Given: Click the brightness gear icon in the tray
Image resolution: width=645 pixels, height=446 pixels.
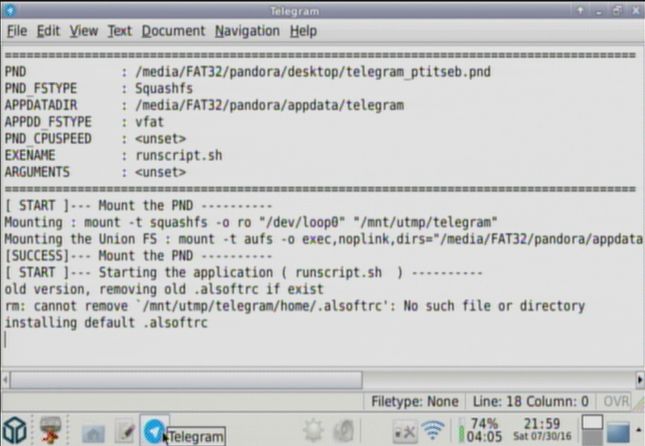Looking at the screenshot, I should click(x=314, y=430).
